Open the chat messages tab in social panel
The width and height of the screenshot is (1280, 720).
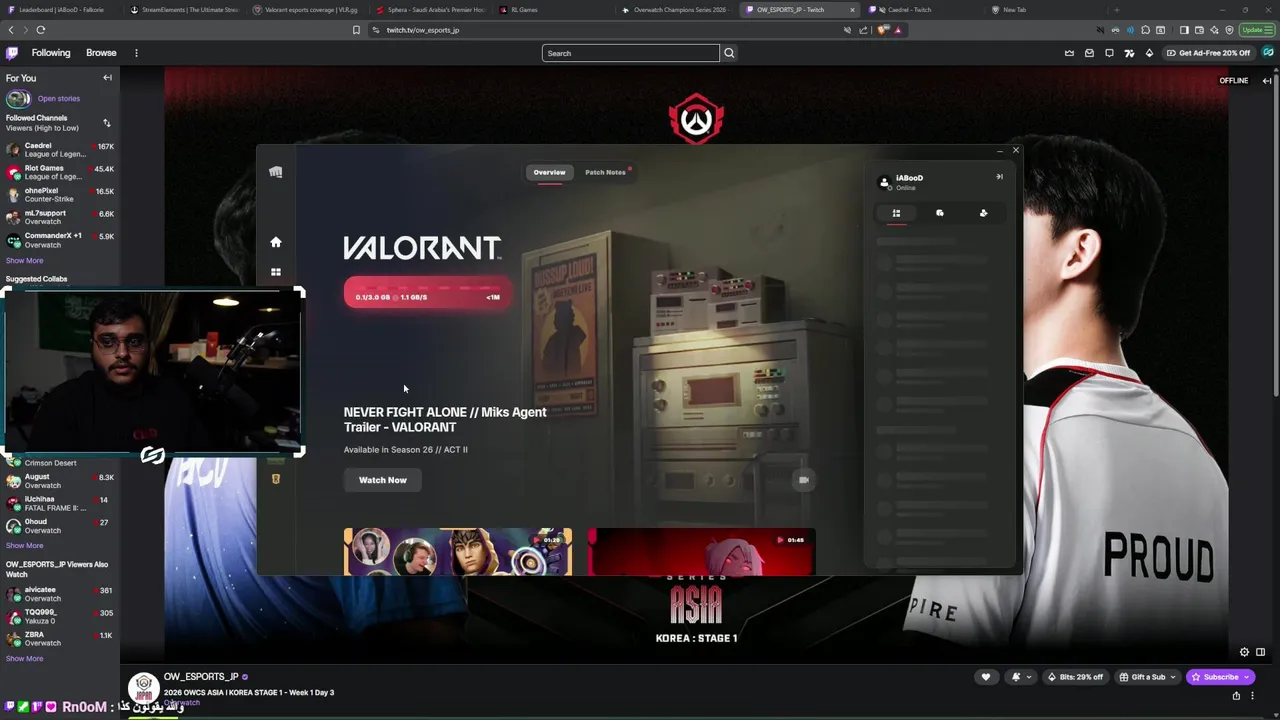point(940,213)
